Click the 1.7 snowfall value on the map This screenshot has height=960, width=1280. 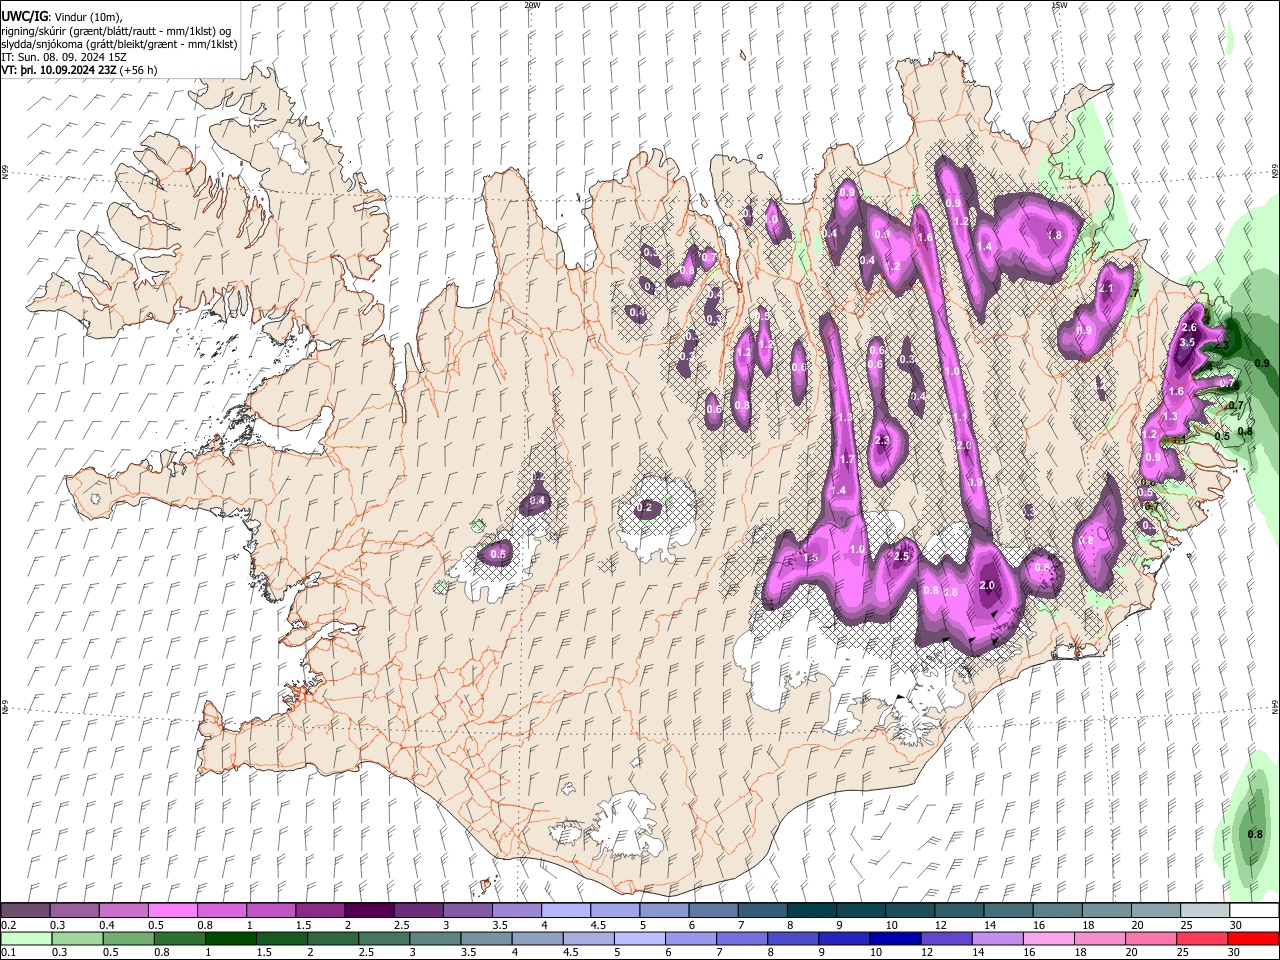846,459
